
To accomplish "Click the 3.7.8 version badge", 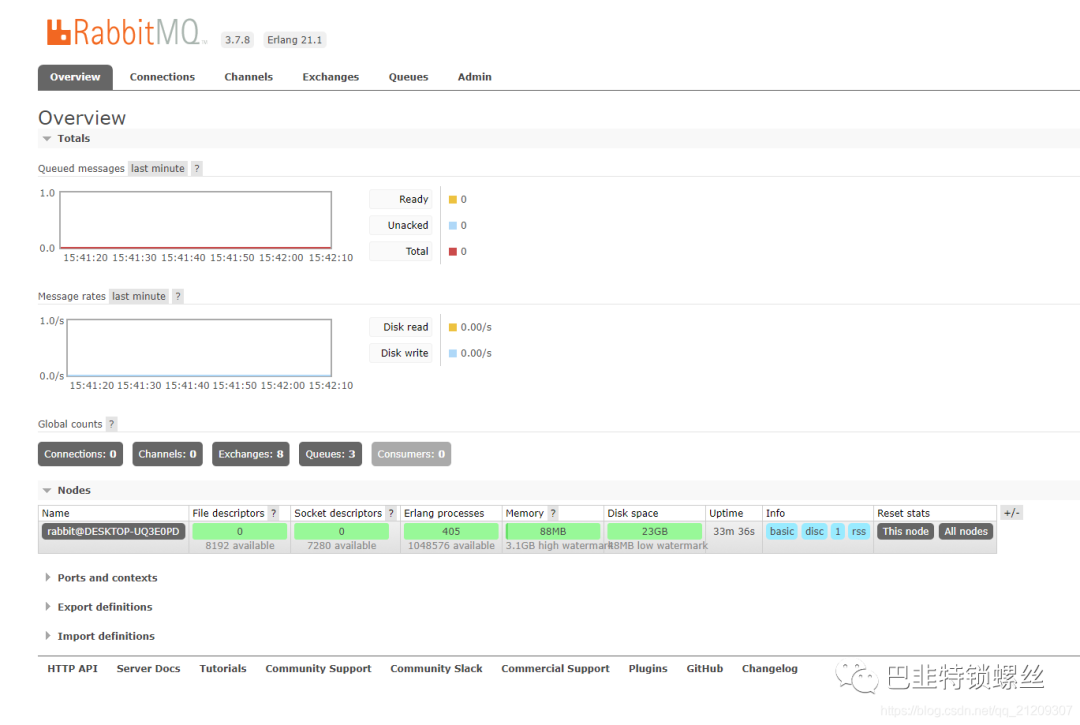I will 238,40.
